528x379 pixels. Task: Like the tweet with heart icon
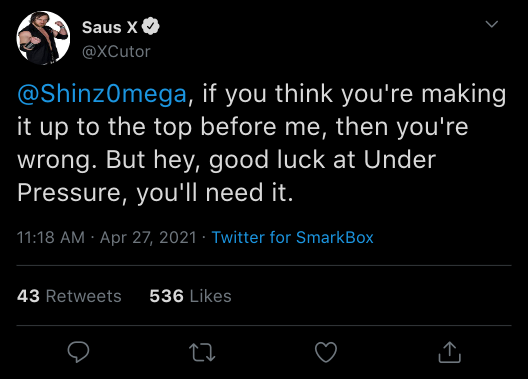tap(326, 352)
